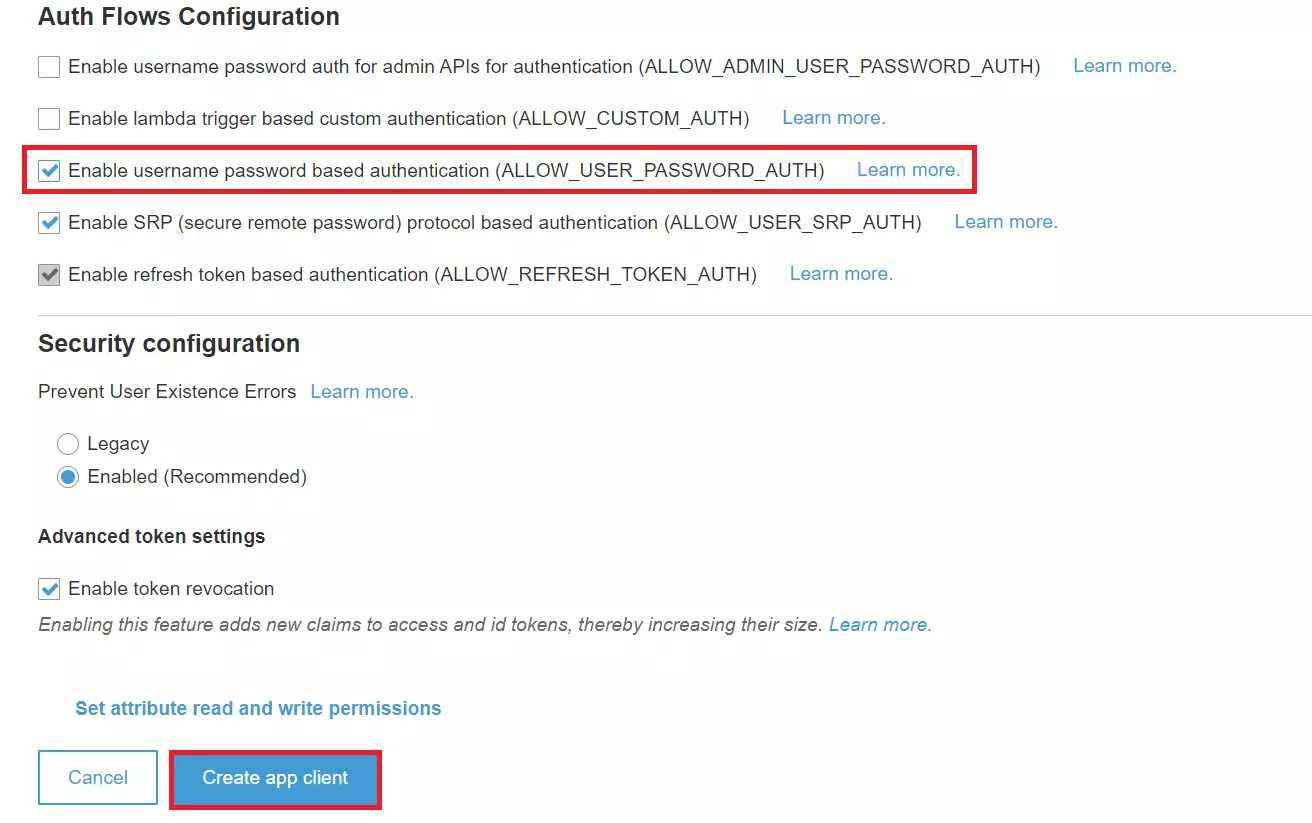
Task: Open Learn more for ALLOW_ADMIN_USER_PASSWORD_AUTH
Action: tap(1123, 65)
